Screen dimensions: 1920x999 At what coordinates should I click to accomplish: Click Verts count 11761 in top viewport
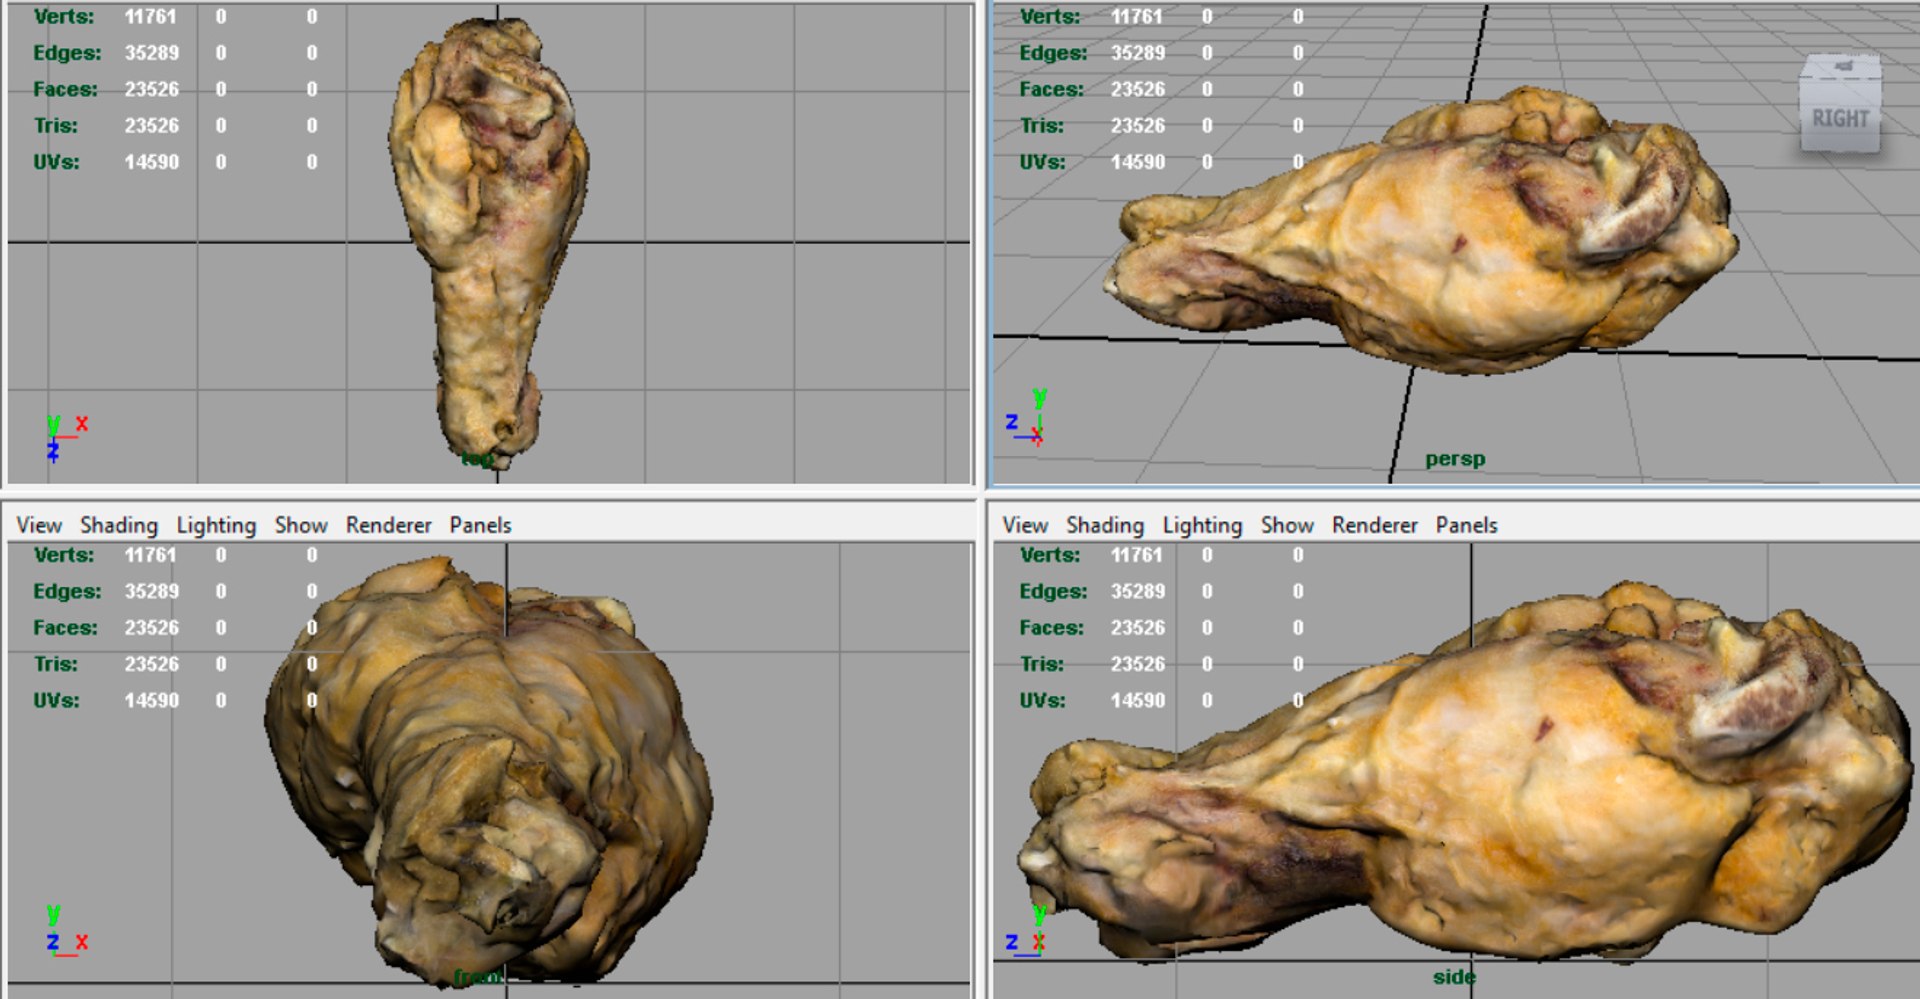(150, 17)
